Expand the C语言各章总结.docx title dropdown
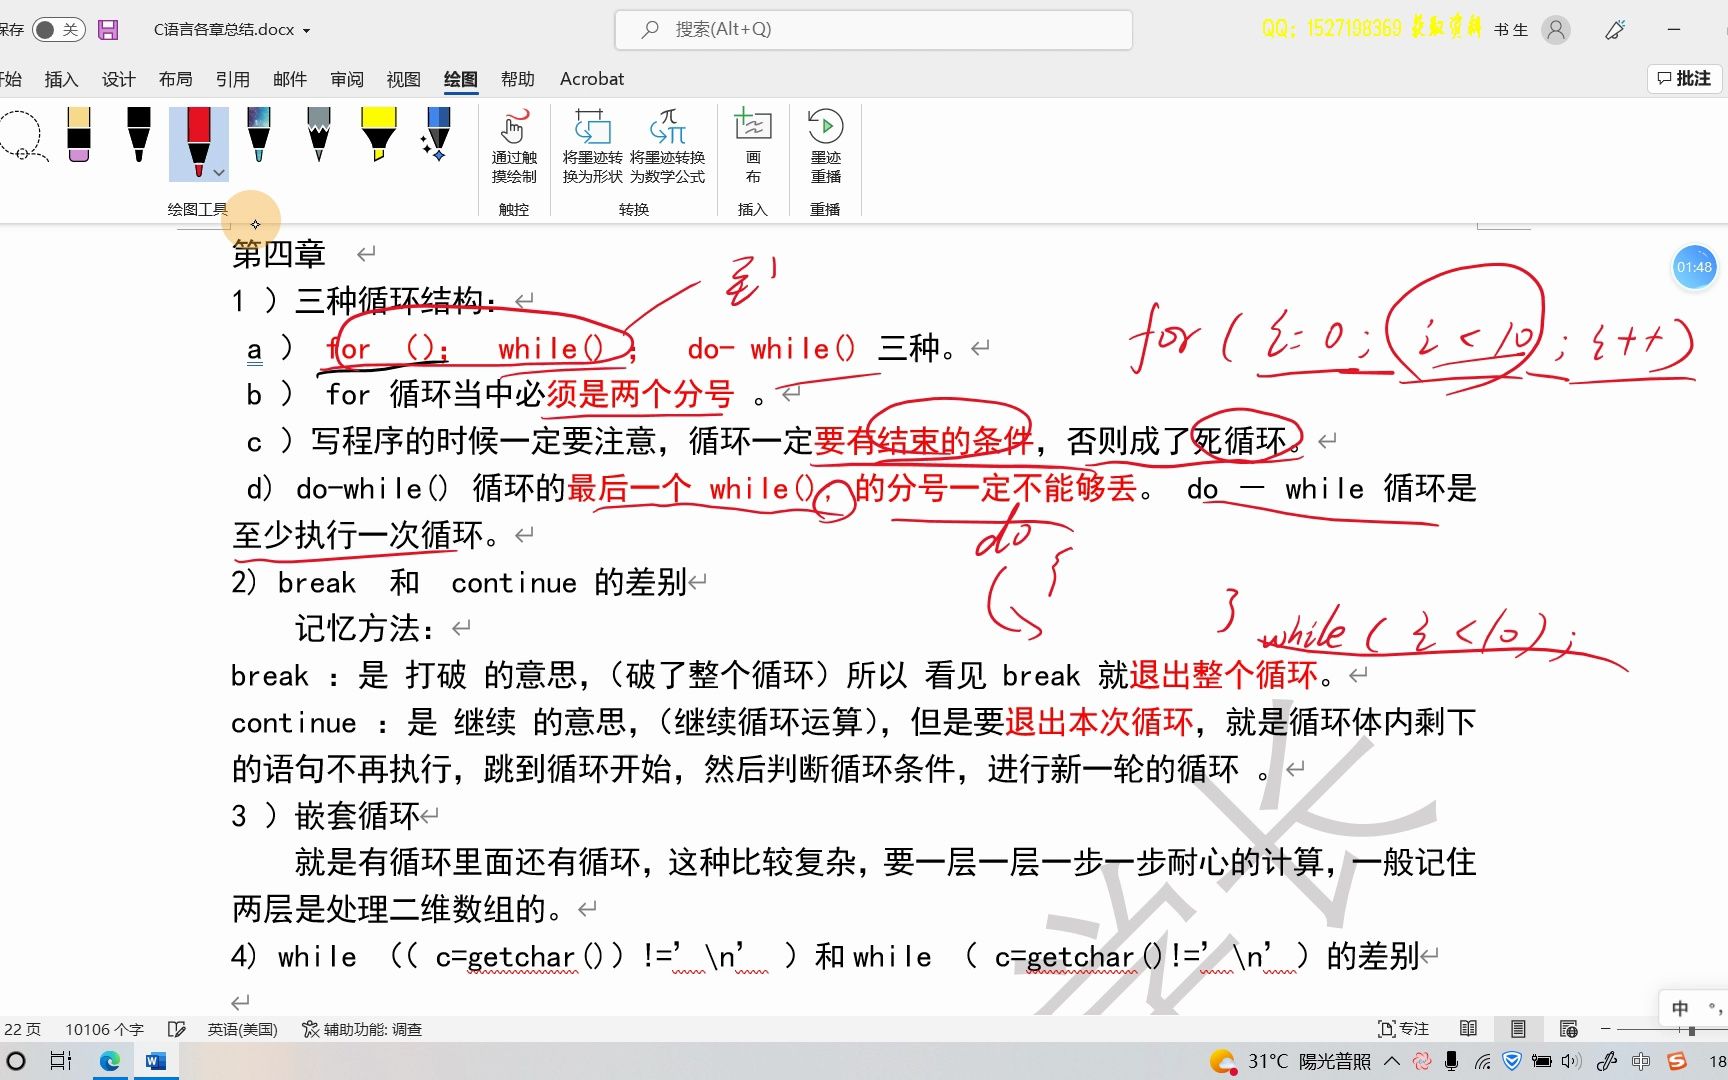This screenshot has height=1080, width=1728. [307, 30]
